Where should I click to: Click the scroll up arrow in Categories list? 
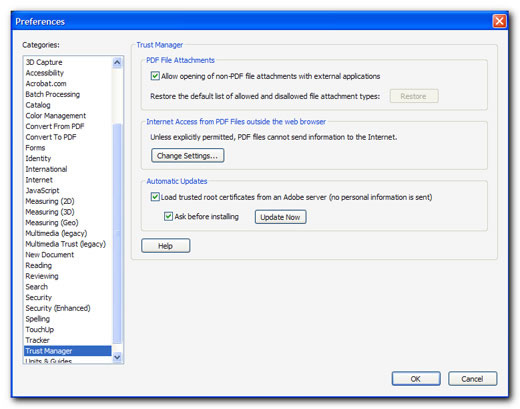(x=117, y=62)
